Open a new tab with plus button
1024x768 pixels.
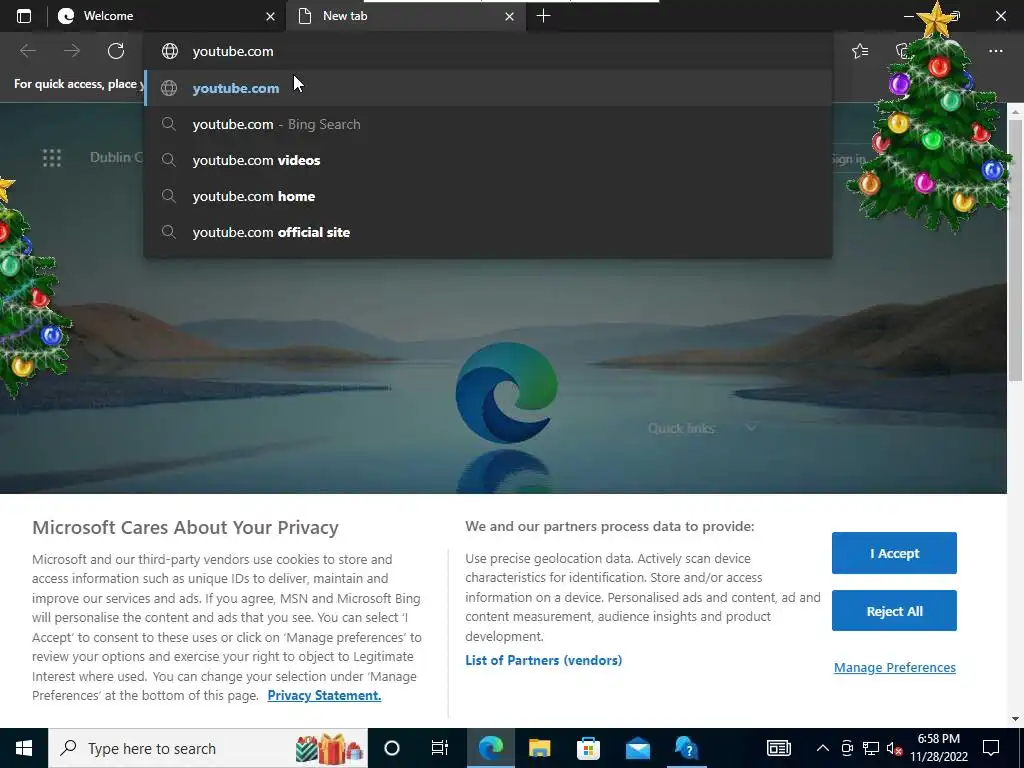(x=543, y=16)
